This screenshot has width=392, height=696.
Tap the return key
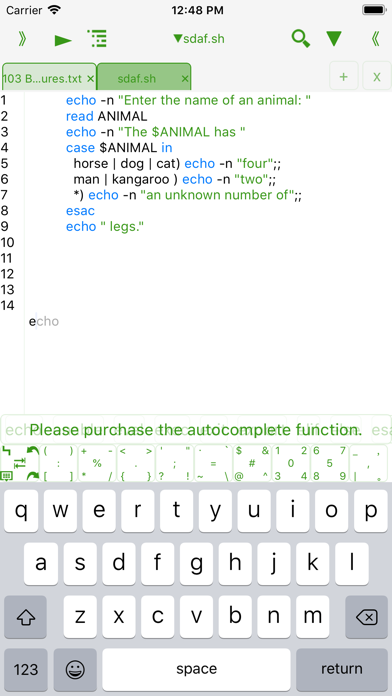click(342, 669)
